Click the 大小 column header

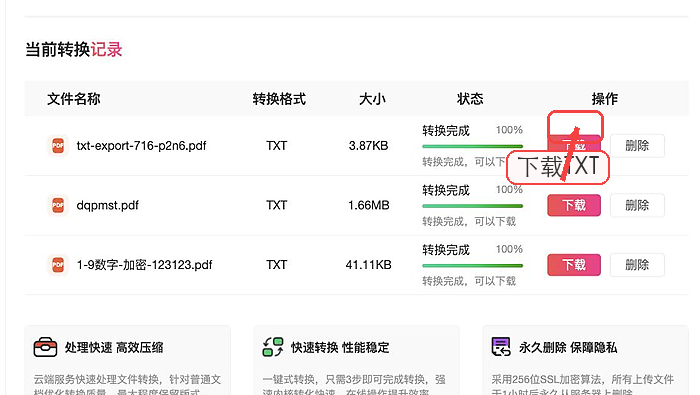click(372, 99)
